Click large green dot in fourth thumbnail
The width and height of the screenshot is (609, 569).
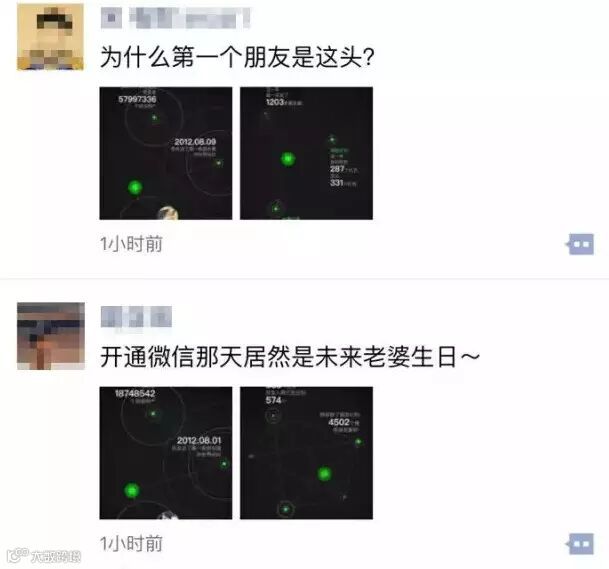coord(324,474)
